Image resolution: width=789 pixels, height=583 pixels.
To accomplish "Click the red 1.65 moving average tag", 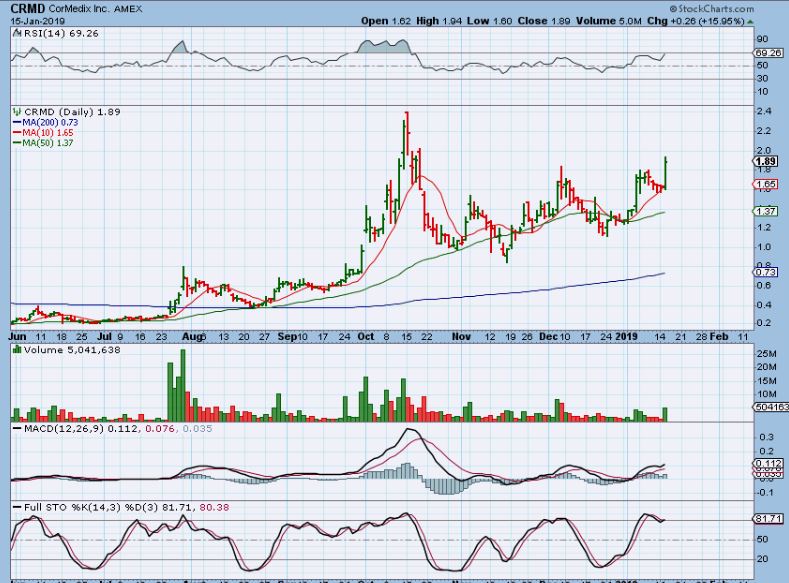I will [x=765, y=185].
